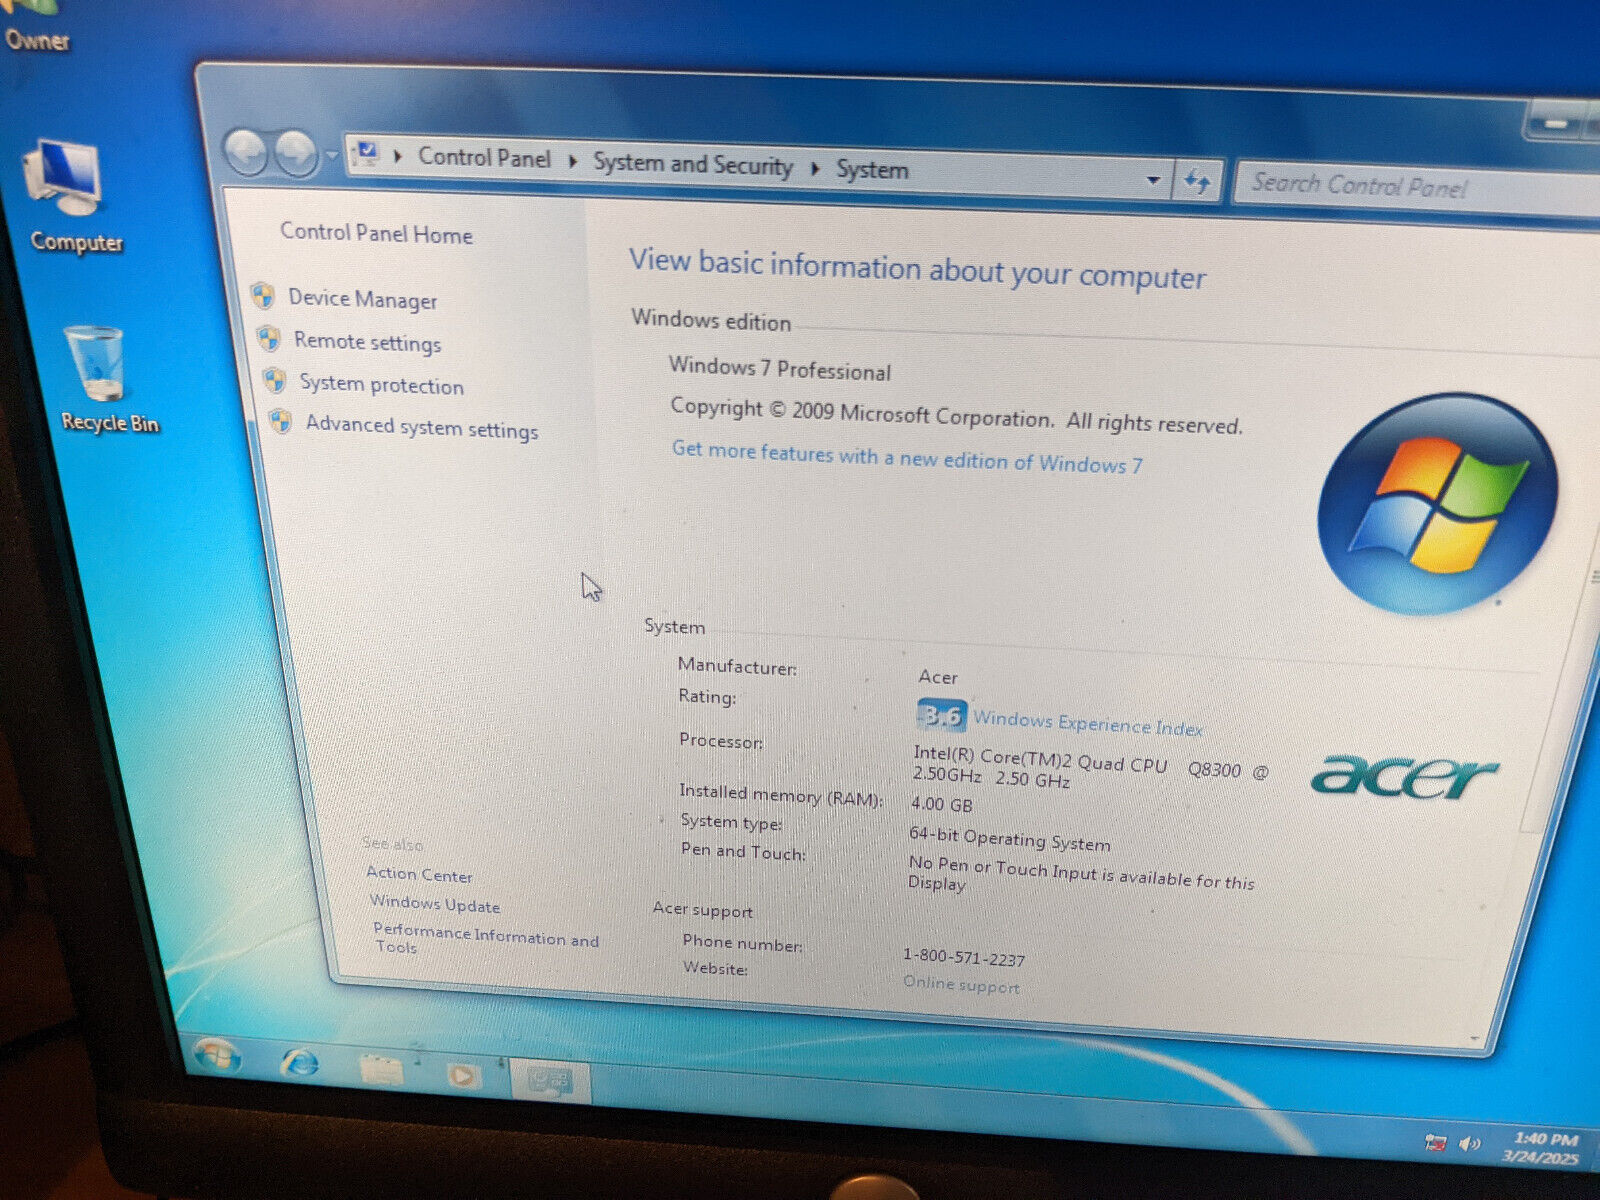Open Action Center under See also
This screenshot has width=1600, height=1200.
[419, 874]
